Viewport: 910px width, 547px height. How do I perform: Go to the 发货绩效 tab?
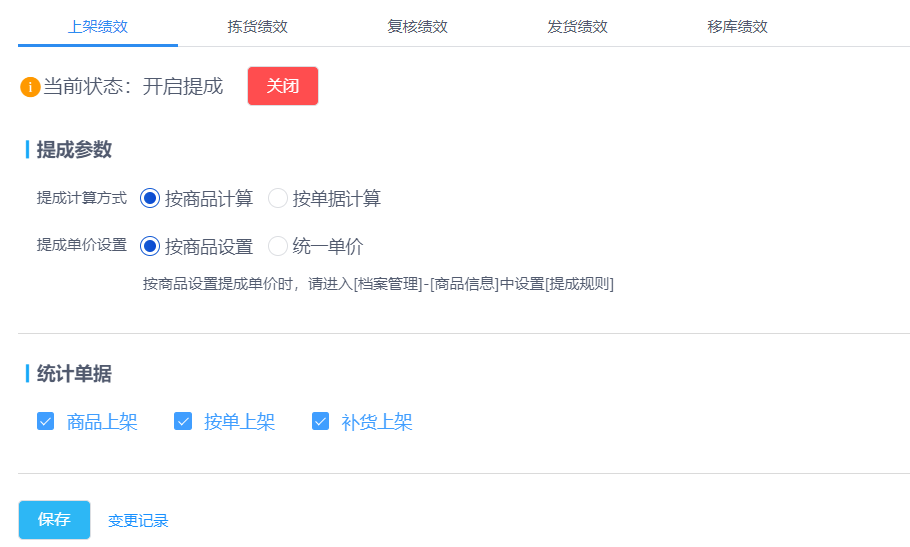click(577, 27)
